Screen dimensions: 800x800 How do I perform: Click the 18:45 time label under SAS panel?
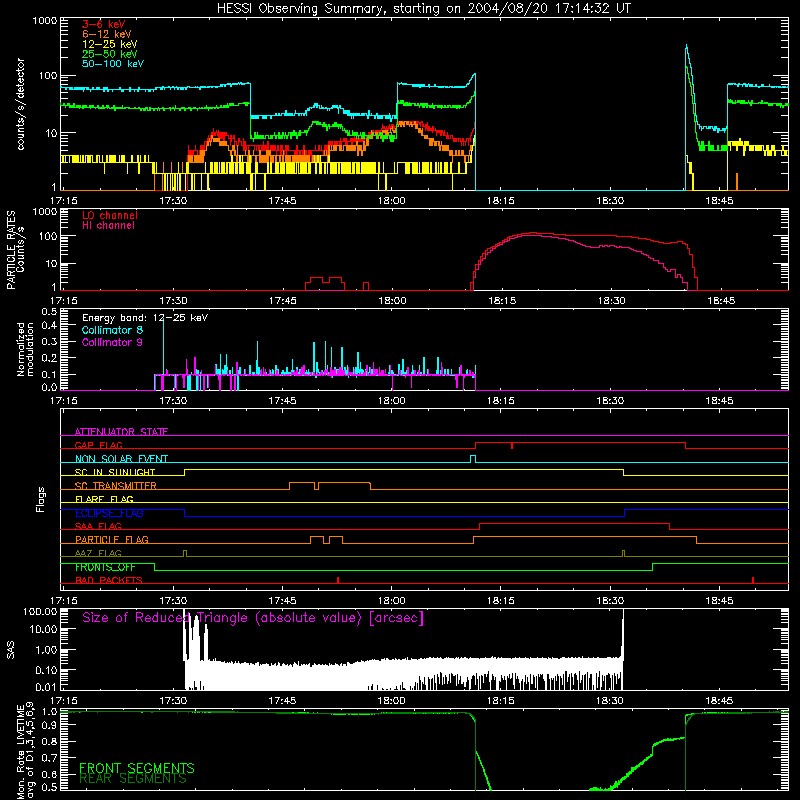[x=719, y=701]
